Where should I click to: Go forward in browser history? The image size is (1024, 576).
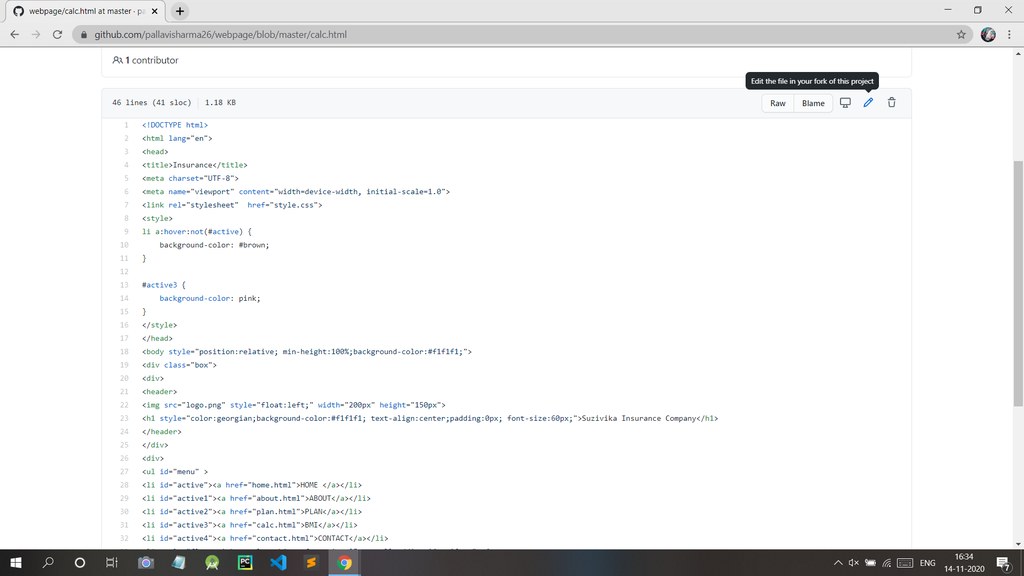36,35
